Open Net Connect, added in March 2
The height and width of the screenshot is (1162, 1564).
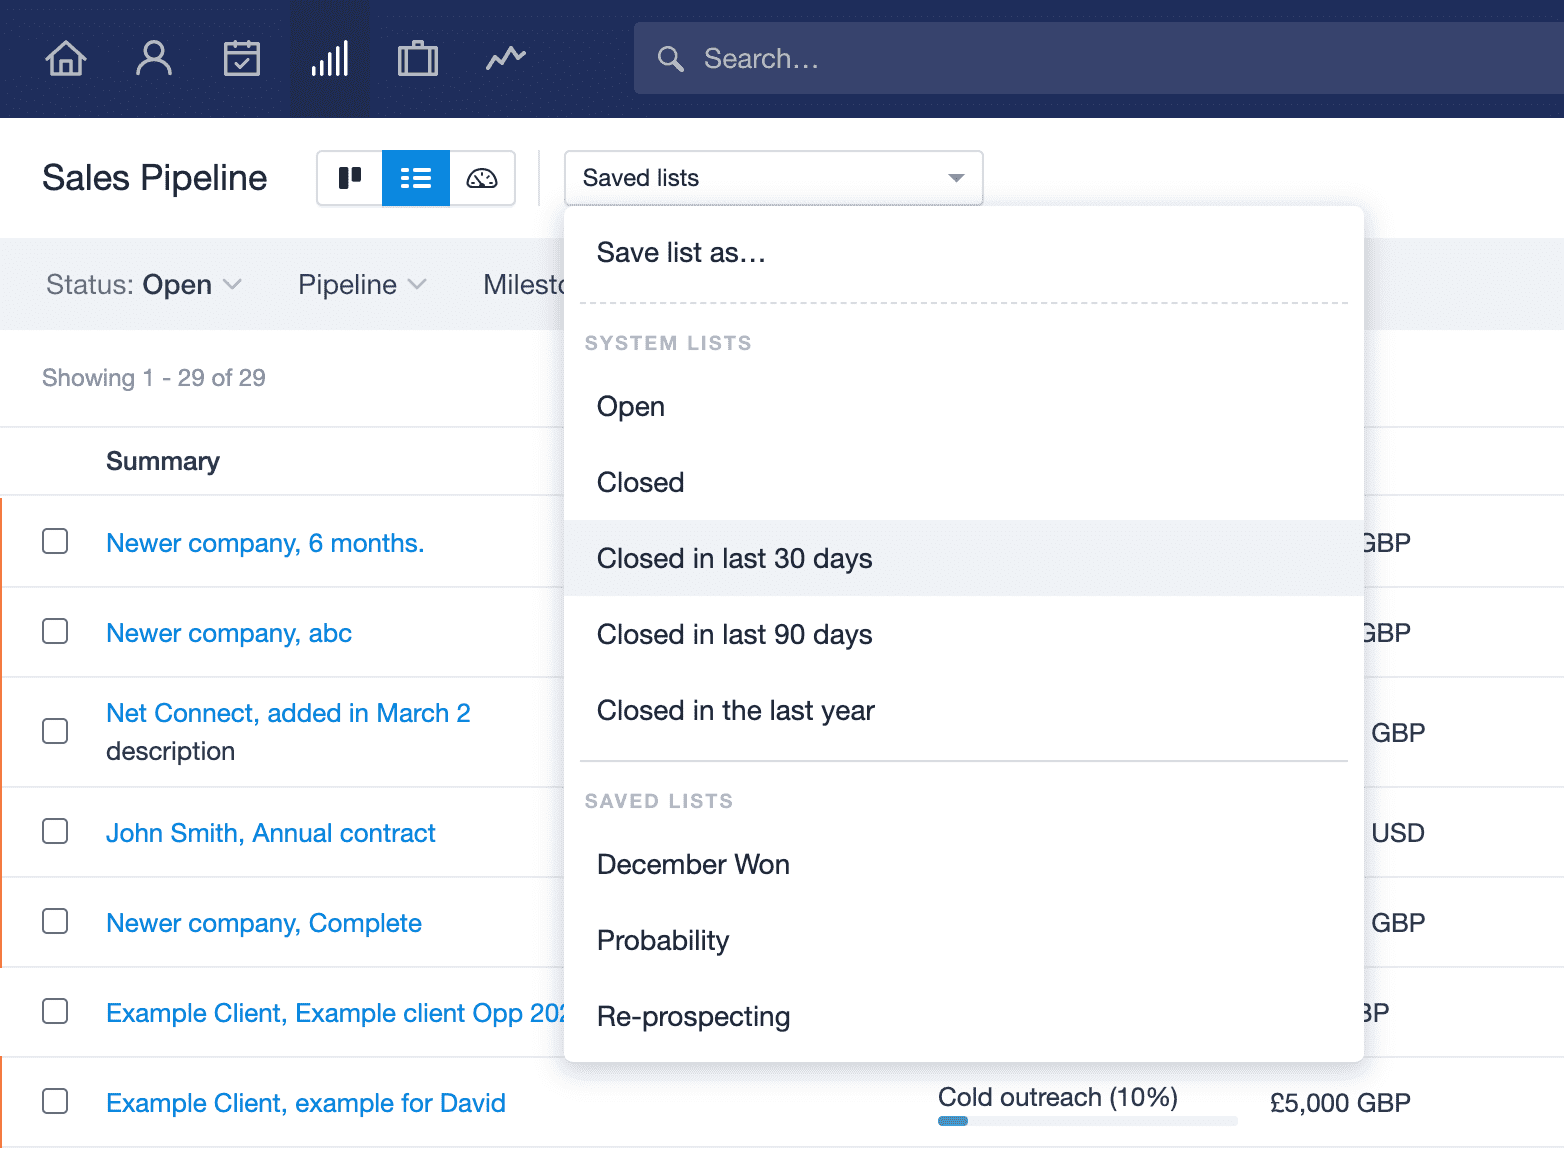pyautogui.click(x=288, y=713)
